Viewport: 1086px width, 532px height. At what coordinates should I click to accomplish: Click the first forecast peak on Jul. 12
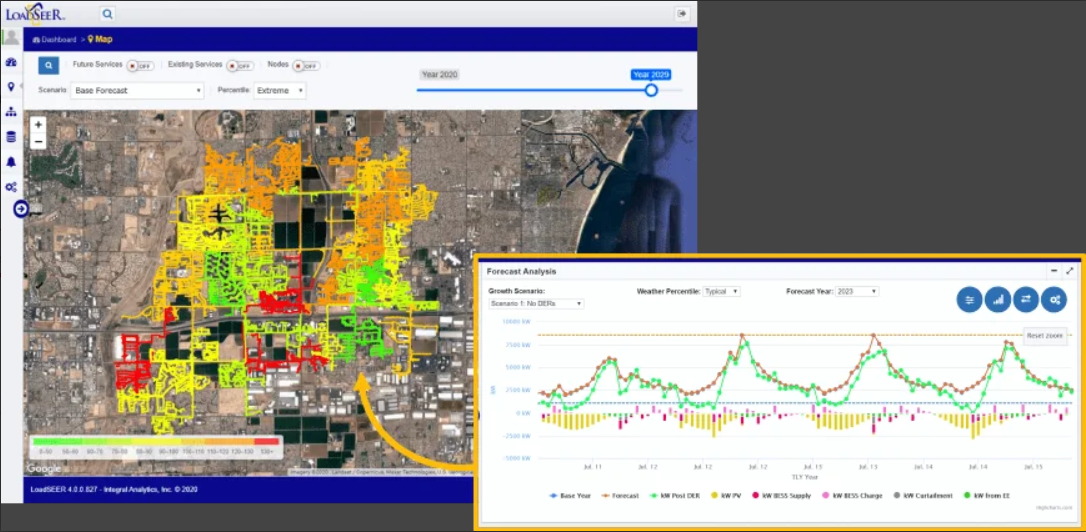(x=742, y=335)
